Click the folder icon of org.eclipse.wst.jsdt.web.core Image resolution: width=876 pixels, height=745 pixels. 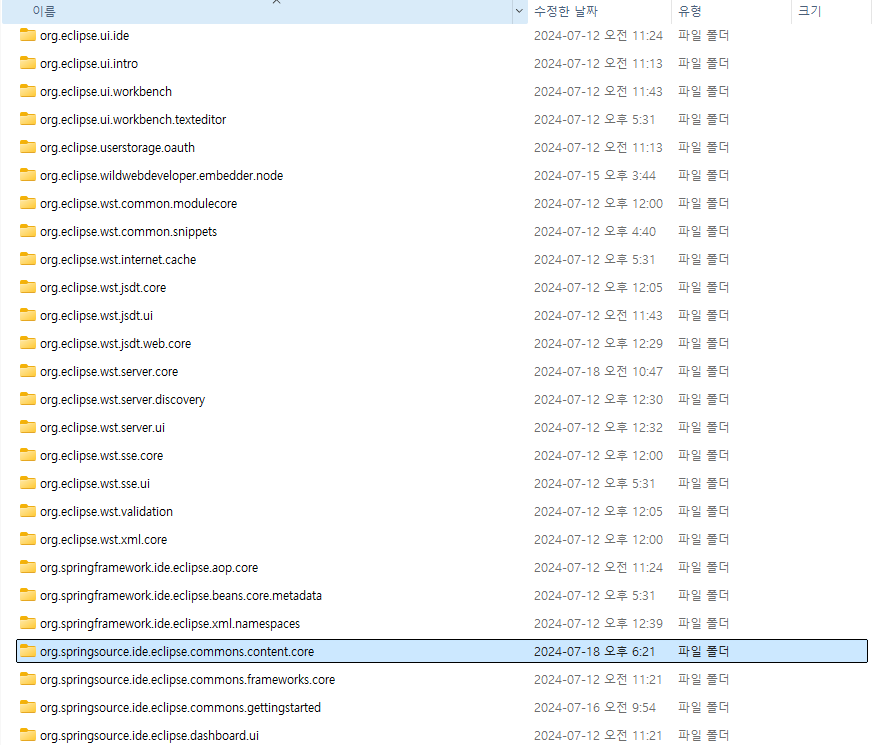28,343
